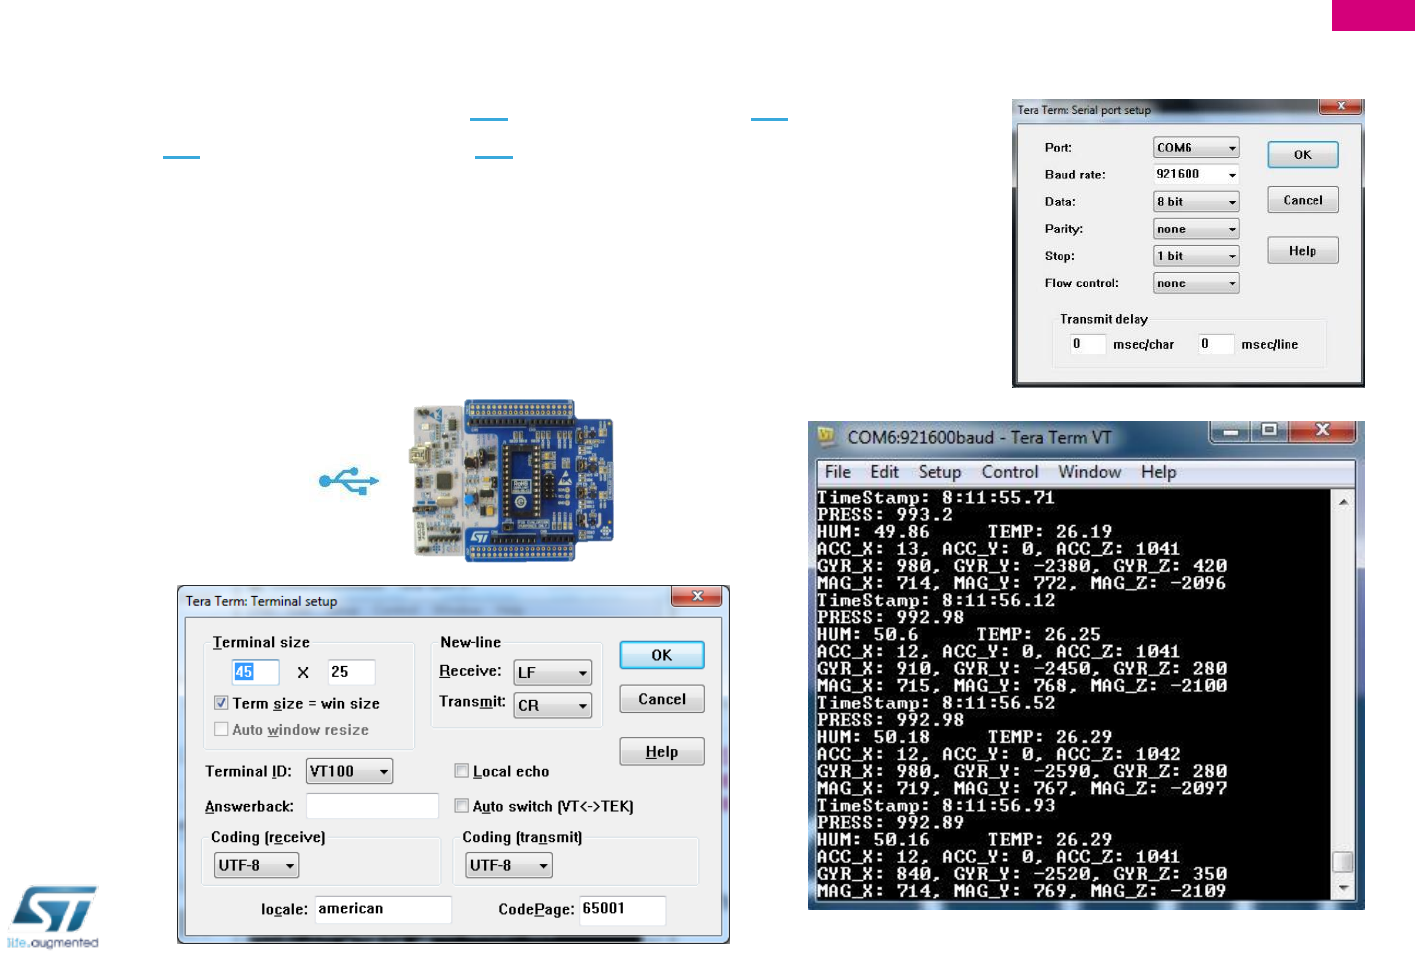The image size is (1415, 955).
Task: Toggle Term size = win size checkbox
Action: 221,703
